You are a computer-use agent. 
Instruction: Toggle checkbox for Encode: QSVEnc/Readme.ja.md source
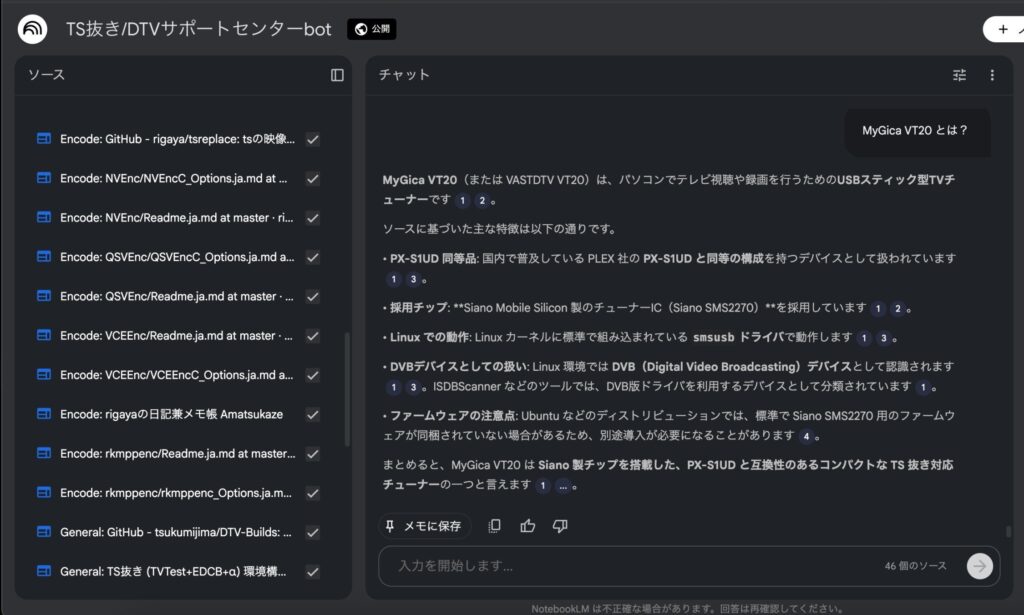click(x=313, y=296)
